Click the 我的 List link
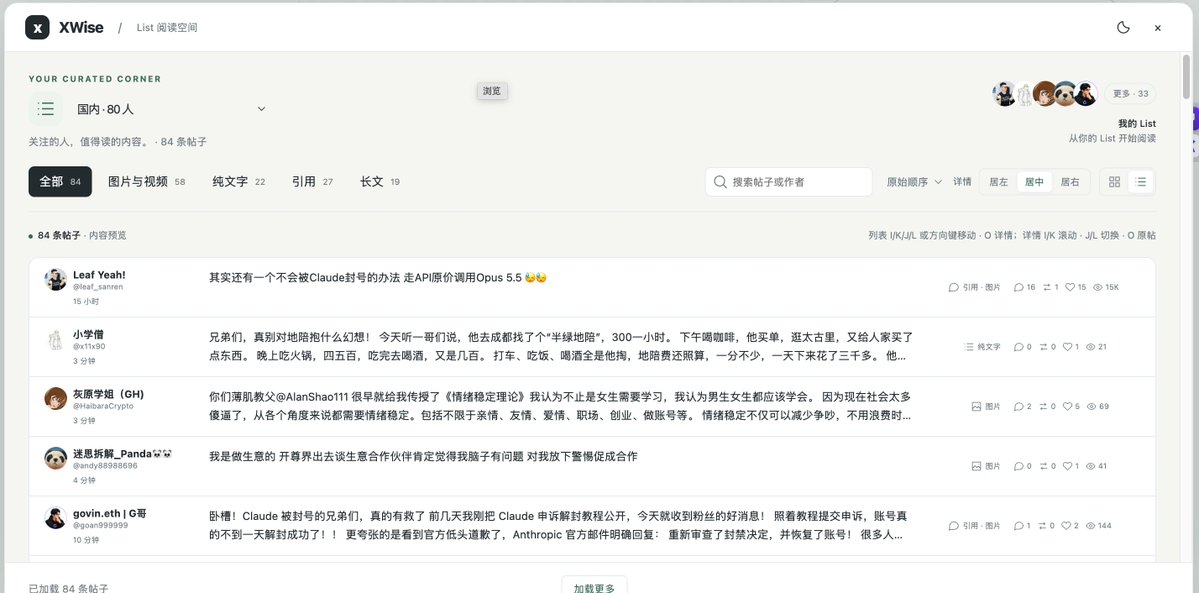Screen dimensions: 1199x593 (x=1136, y=123)
